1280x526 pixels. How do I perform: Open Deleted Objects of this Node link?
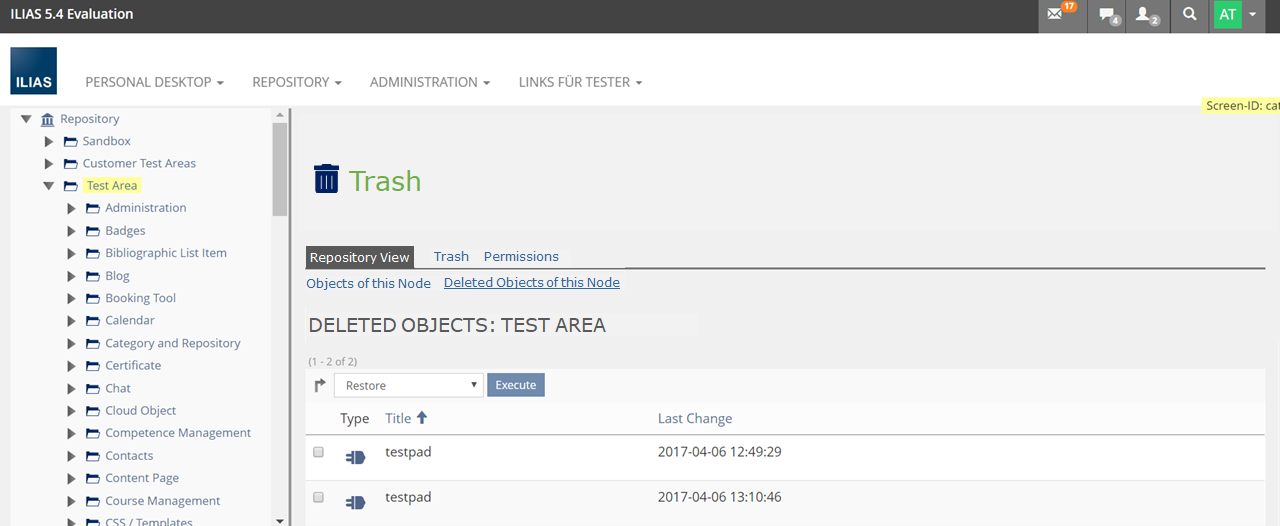click(x=531, y=283)
